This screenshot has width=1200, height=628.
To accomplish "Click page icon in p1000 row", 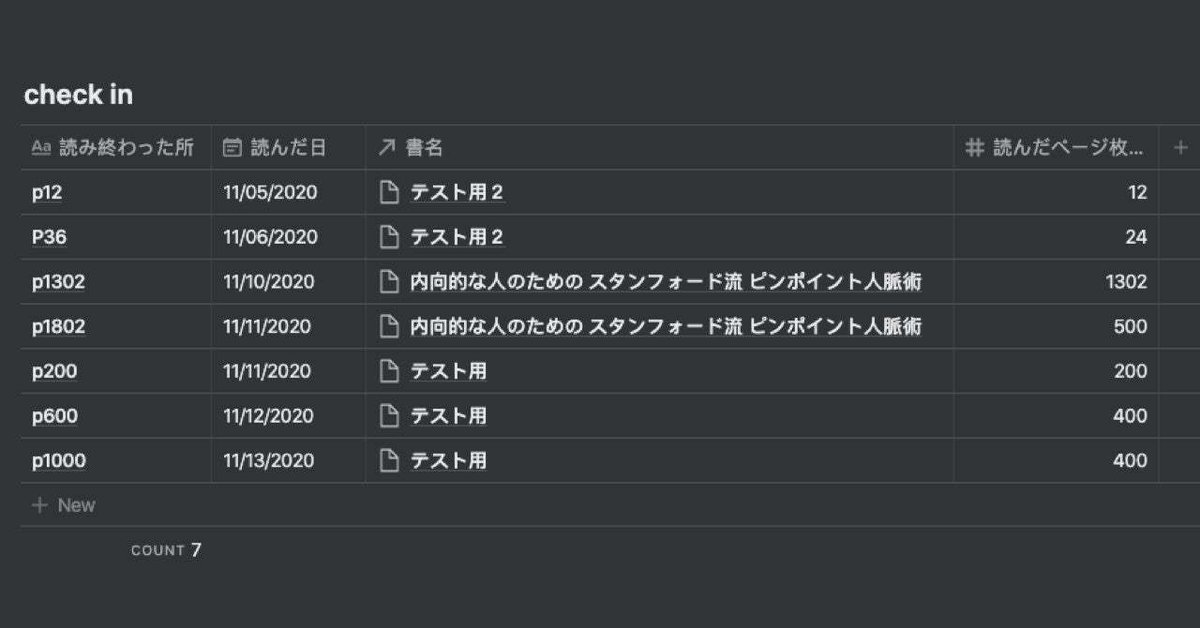I will (x=389, y=461).
